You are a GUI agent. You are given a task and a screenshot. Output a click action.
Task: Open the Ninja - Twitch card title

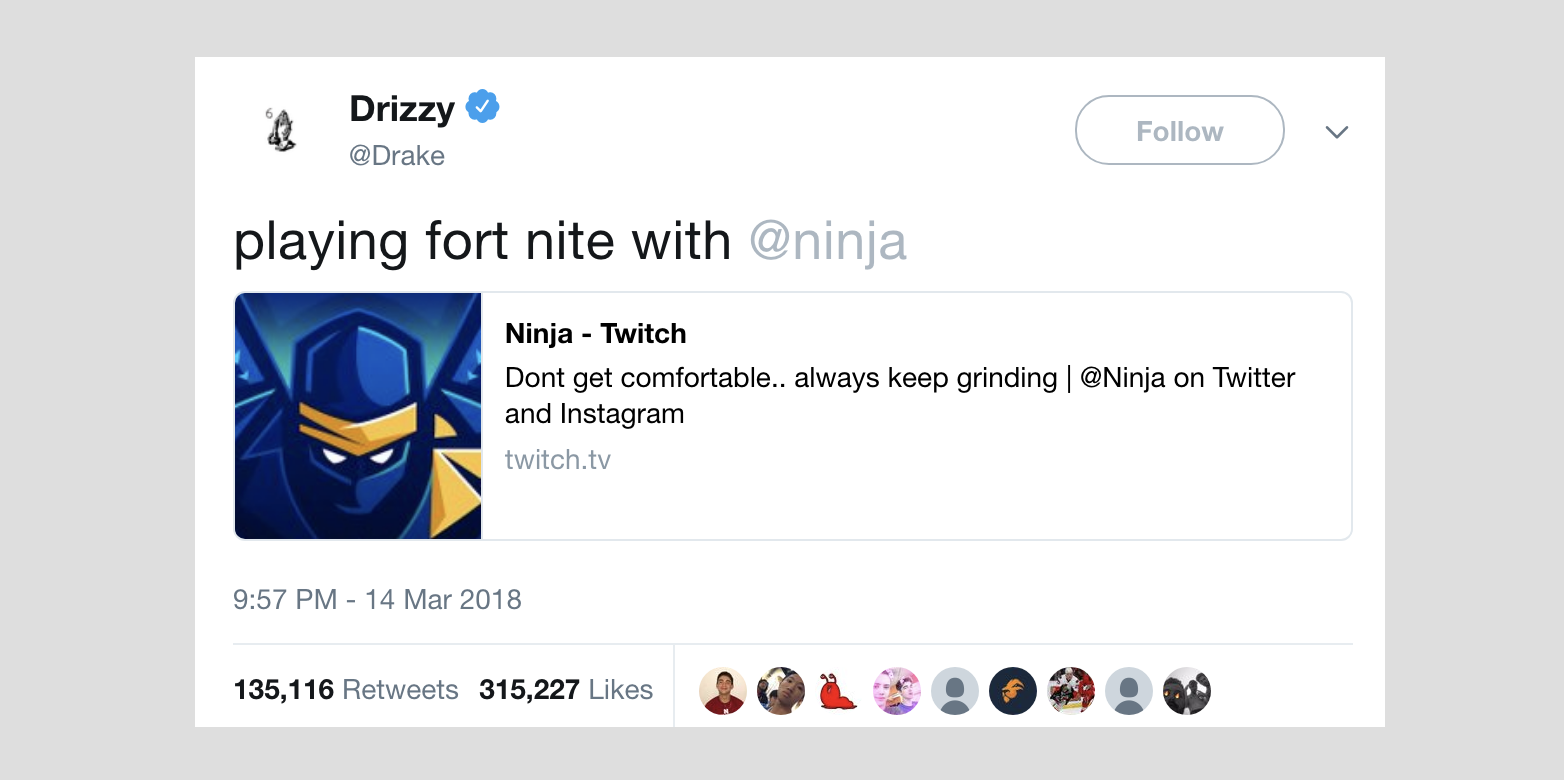pos(596,333)
